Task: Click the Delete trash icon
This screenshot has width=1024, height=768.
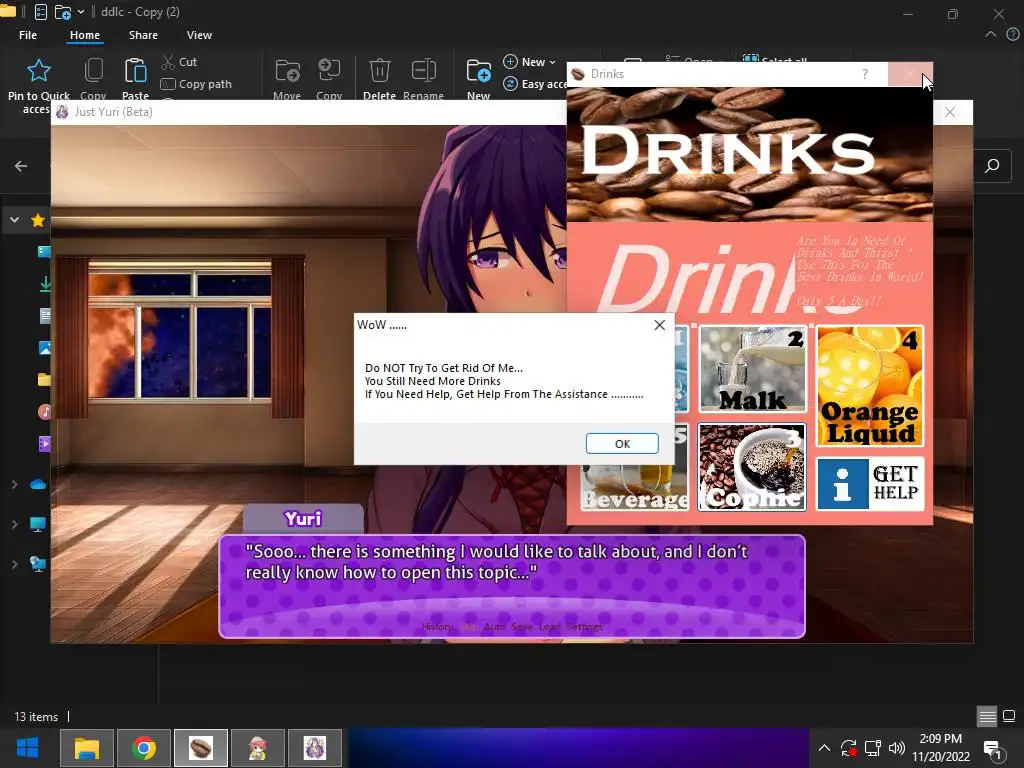Action: coord(379,71)
